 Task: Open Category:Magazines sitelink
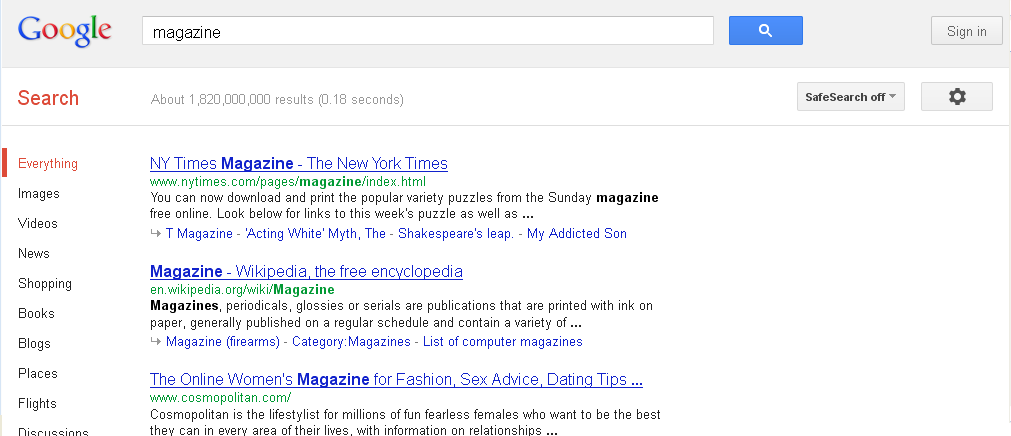pyautogui.click(x=351, y=341)
